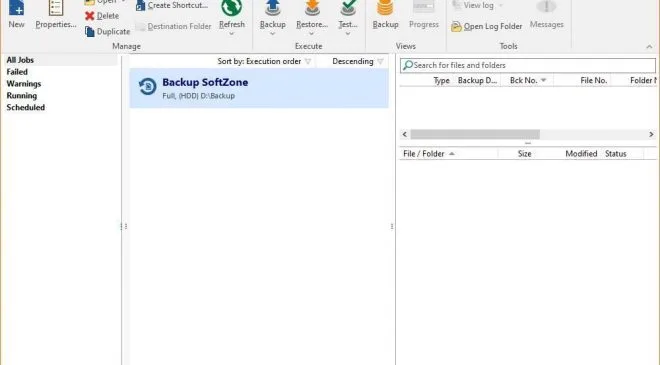This screenshot has height=365, width=660.
Task: Sort by the File No. column header
Action: click(x=593, y=80)
